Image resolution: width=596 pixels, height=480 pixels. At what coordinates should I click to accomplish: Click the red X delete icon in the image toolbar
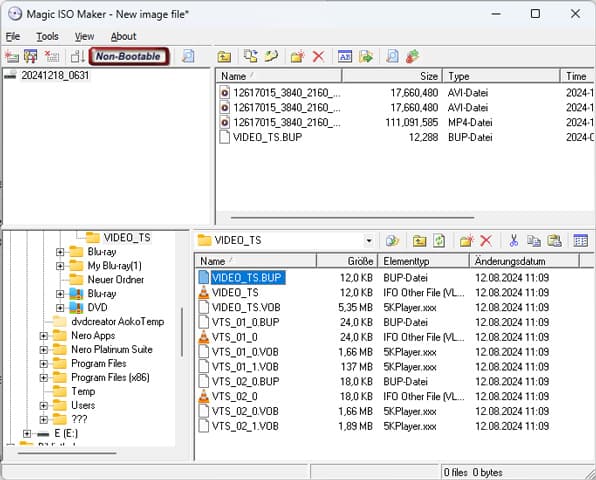319,57
